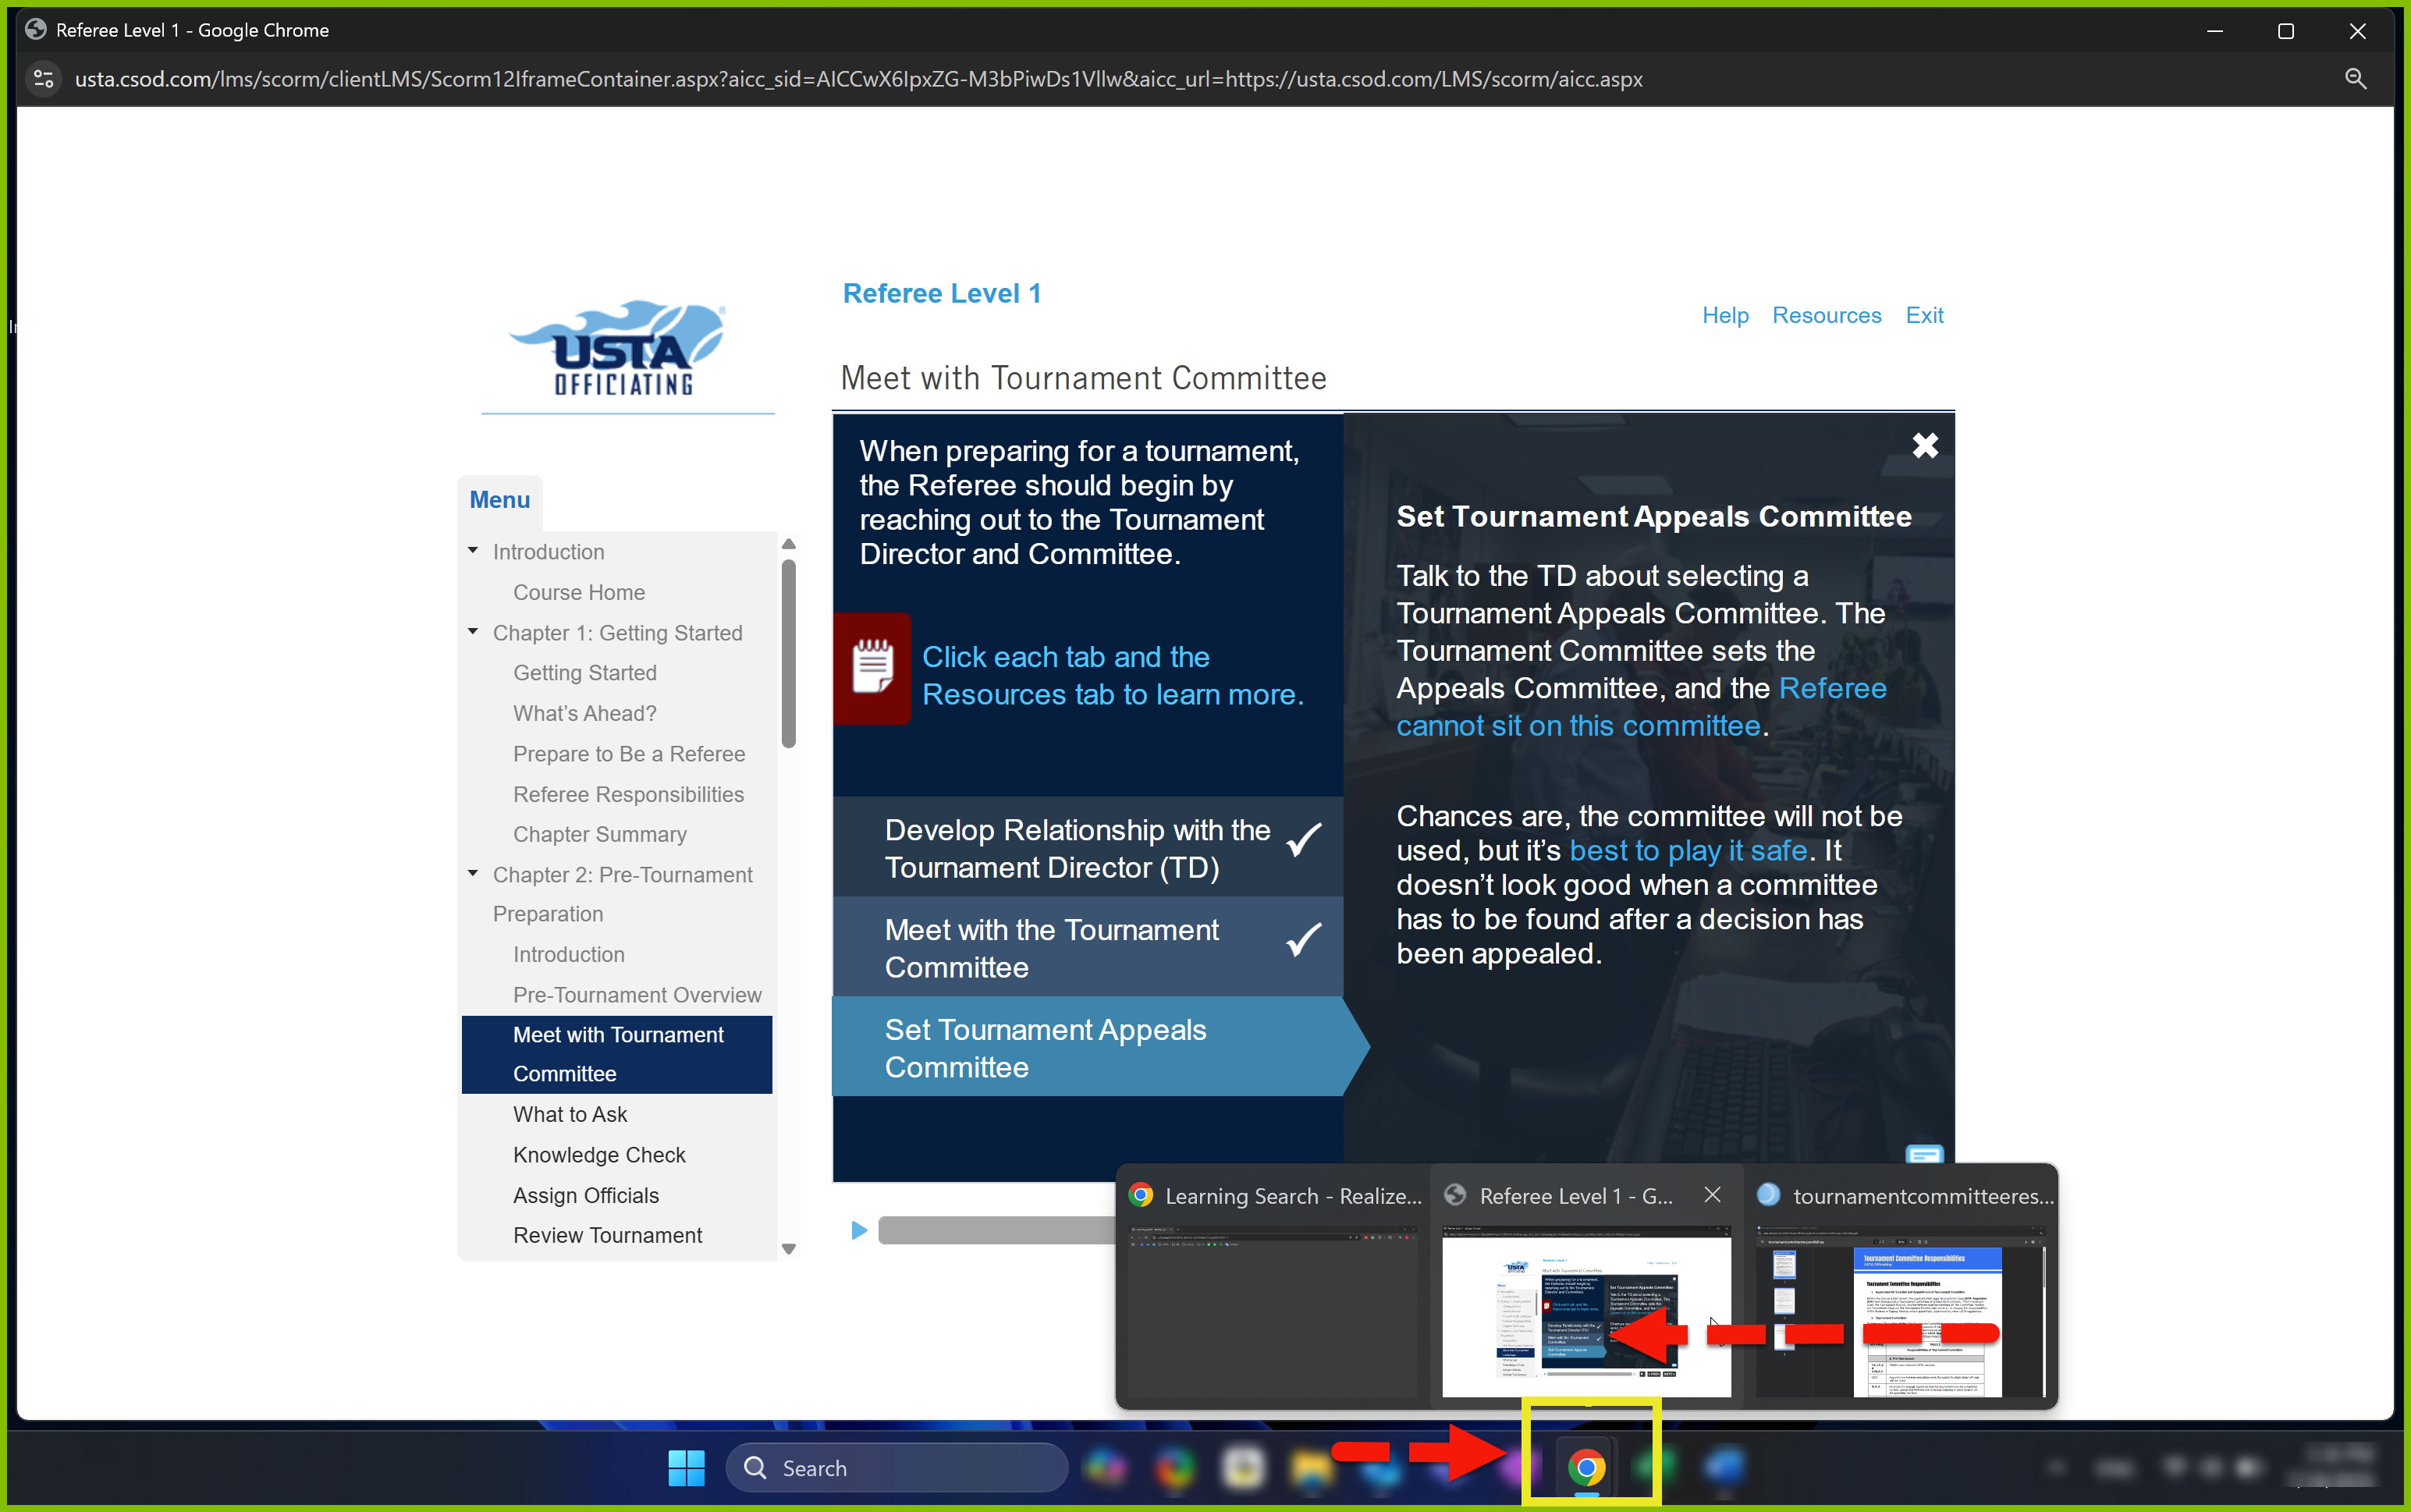Click the site info icon beside the URL
This screenshot has height=1512, width=2411.
(x=43, y=79)
